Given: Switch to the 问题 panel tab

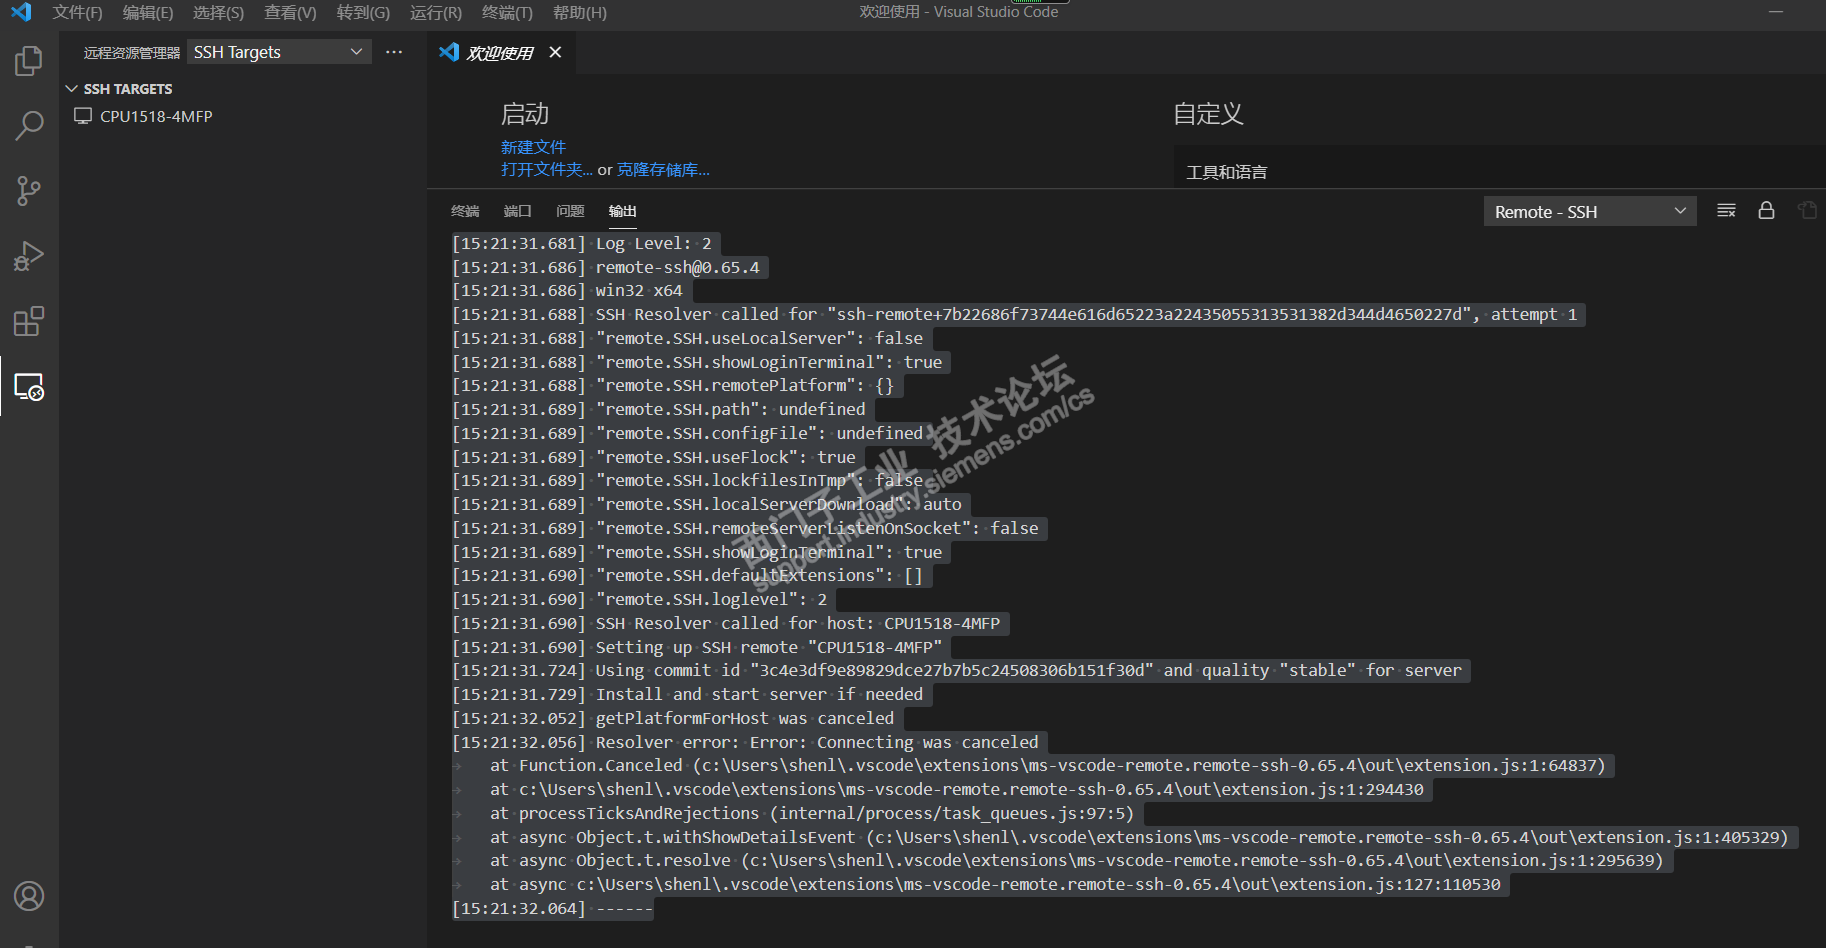Looking at the screenshot, I should 570,211.
